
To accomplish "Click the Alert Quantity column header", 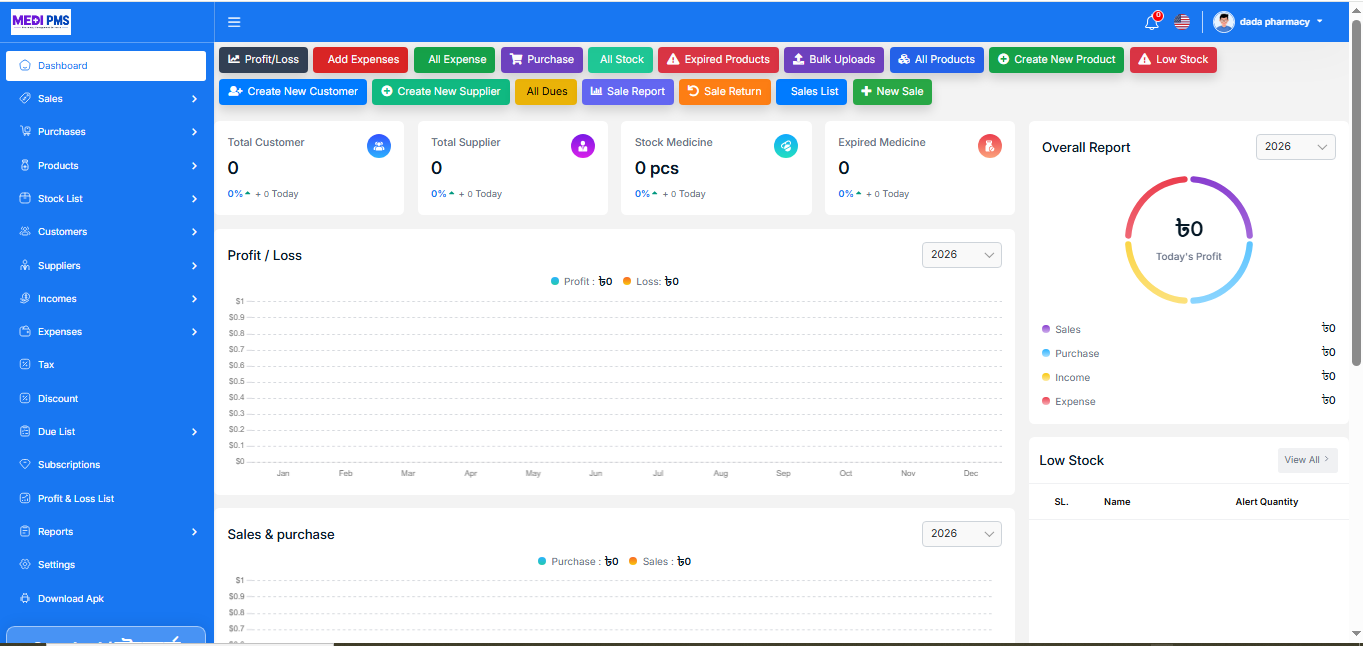I will click(x=1266, y=502).
